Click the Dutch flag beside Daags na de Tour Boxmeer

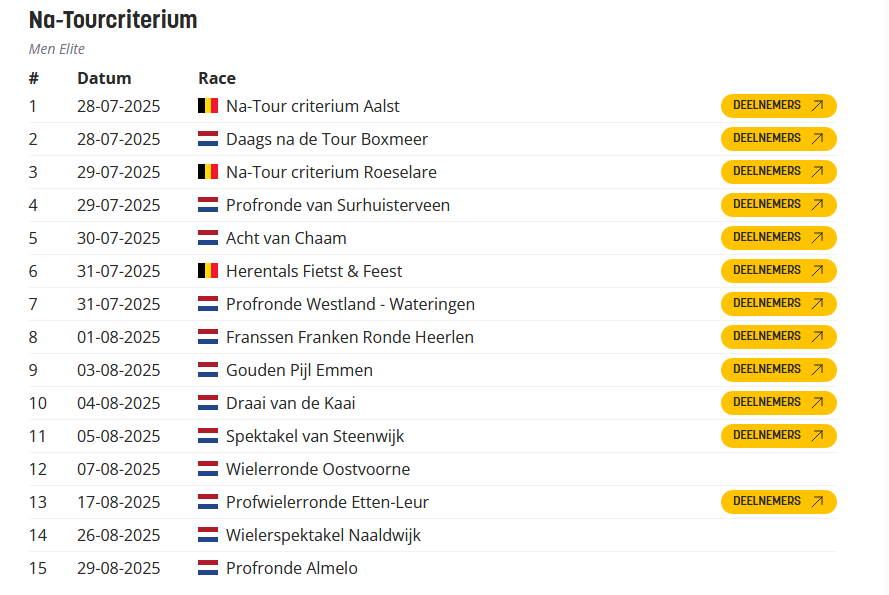(x=208, y=139)
